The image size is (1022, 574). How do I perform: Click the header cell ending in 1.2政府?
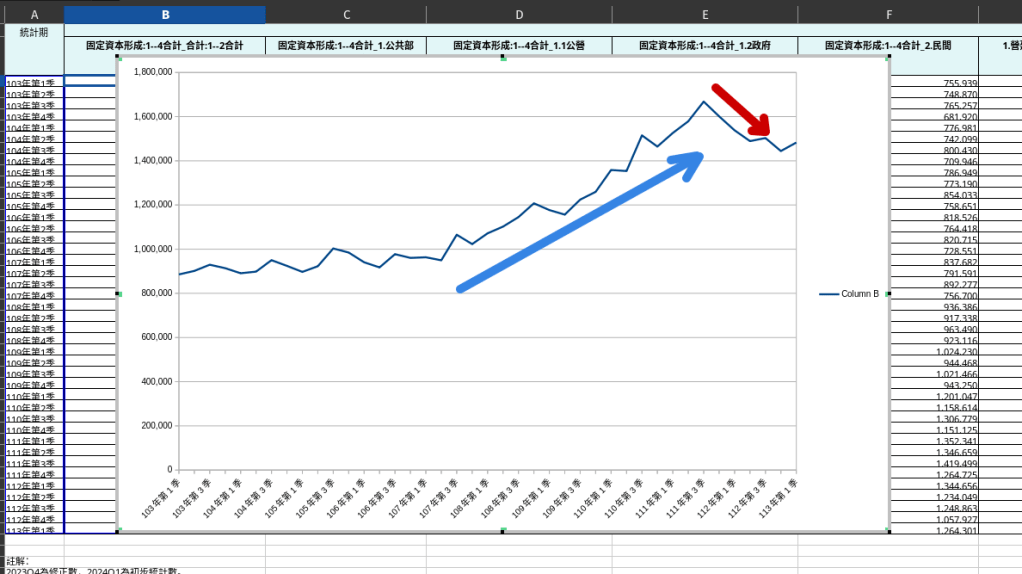point(705,45)
